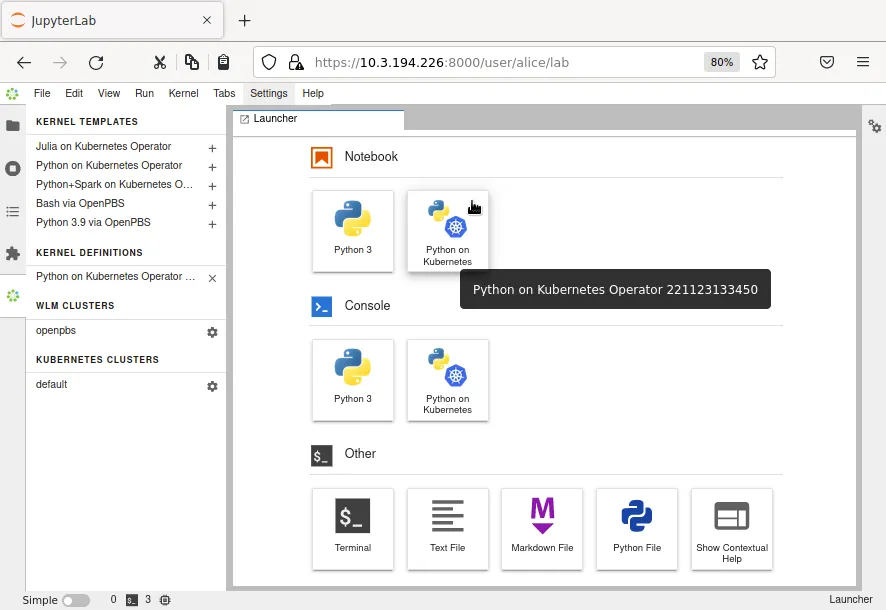Open the Run menu
Viewport: 886px width, 610px height.
click(144, 93)
